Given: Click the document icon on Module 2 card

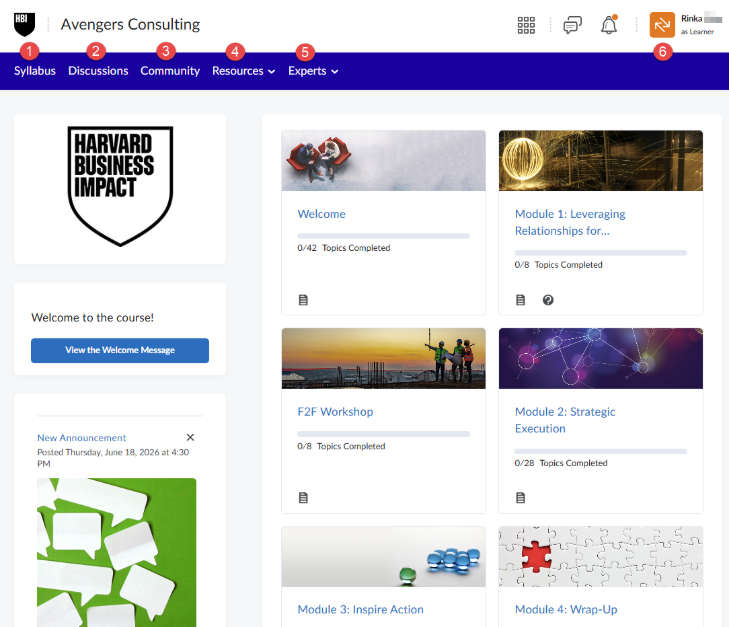Looking at the screenshot, I should click(x=521, y=498).
